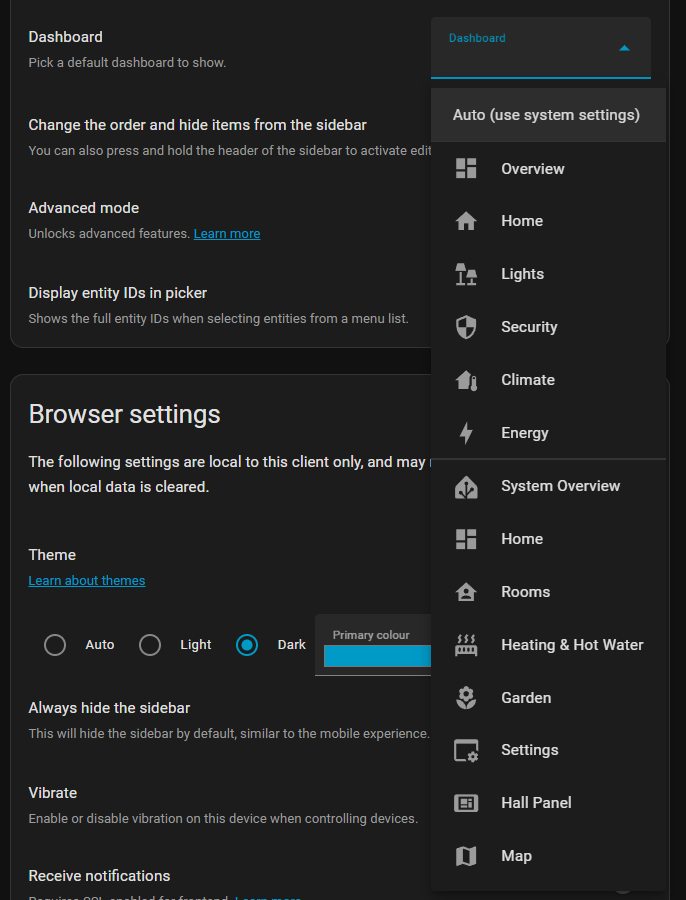686x900 pixels.
Task: Pick the Security dashboard entry
Action: (548, 327)
